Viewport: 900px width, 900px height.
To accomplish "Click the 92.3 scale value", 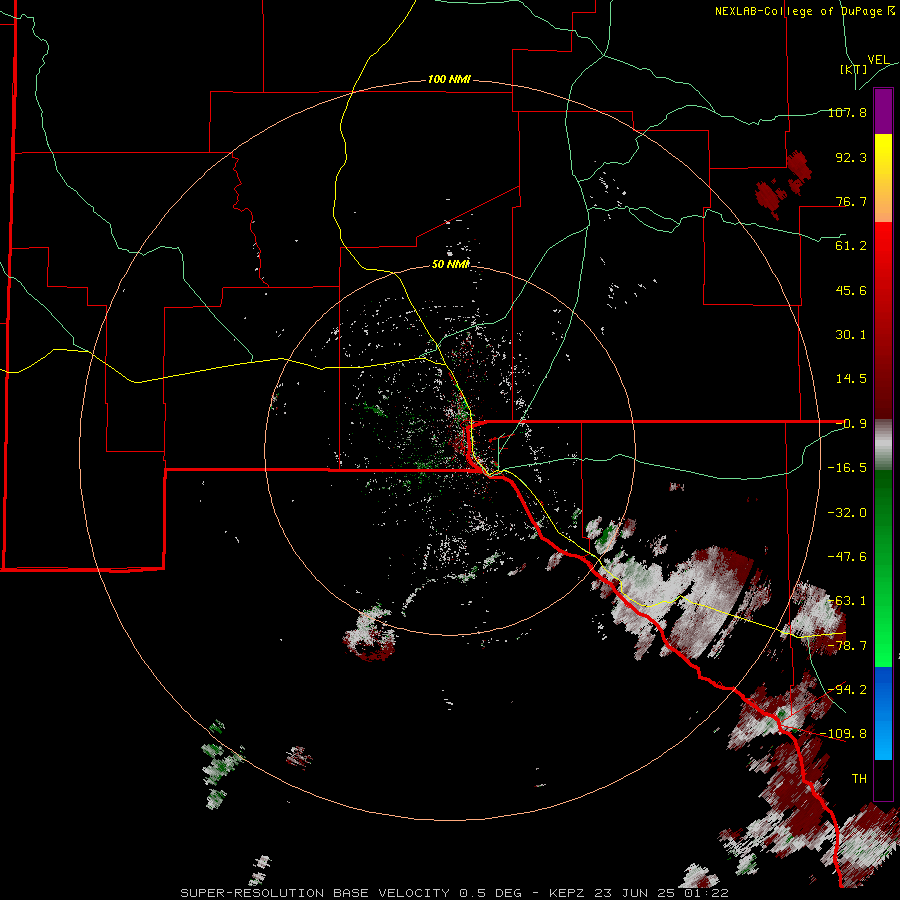I will [851, 157].
